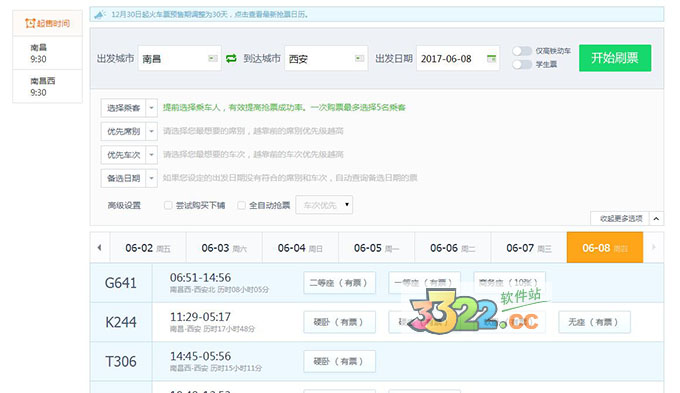Click the 14:45-05:56 time text
The image size is (680, 393).
pyautogui.click(x=200, y=356)
